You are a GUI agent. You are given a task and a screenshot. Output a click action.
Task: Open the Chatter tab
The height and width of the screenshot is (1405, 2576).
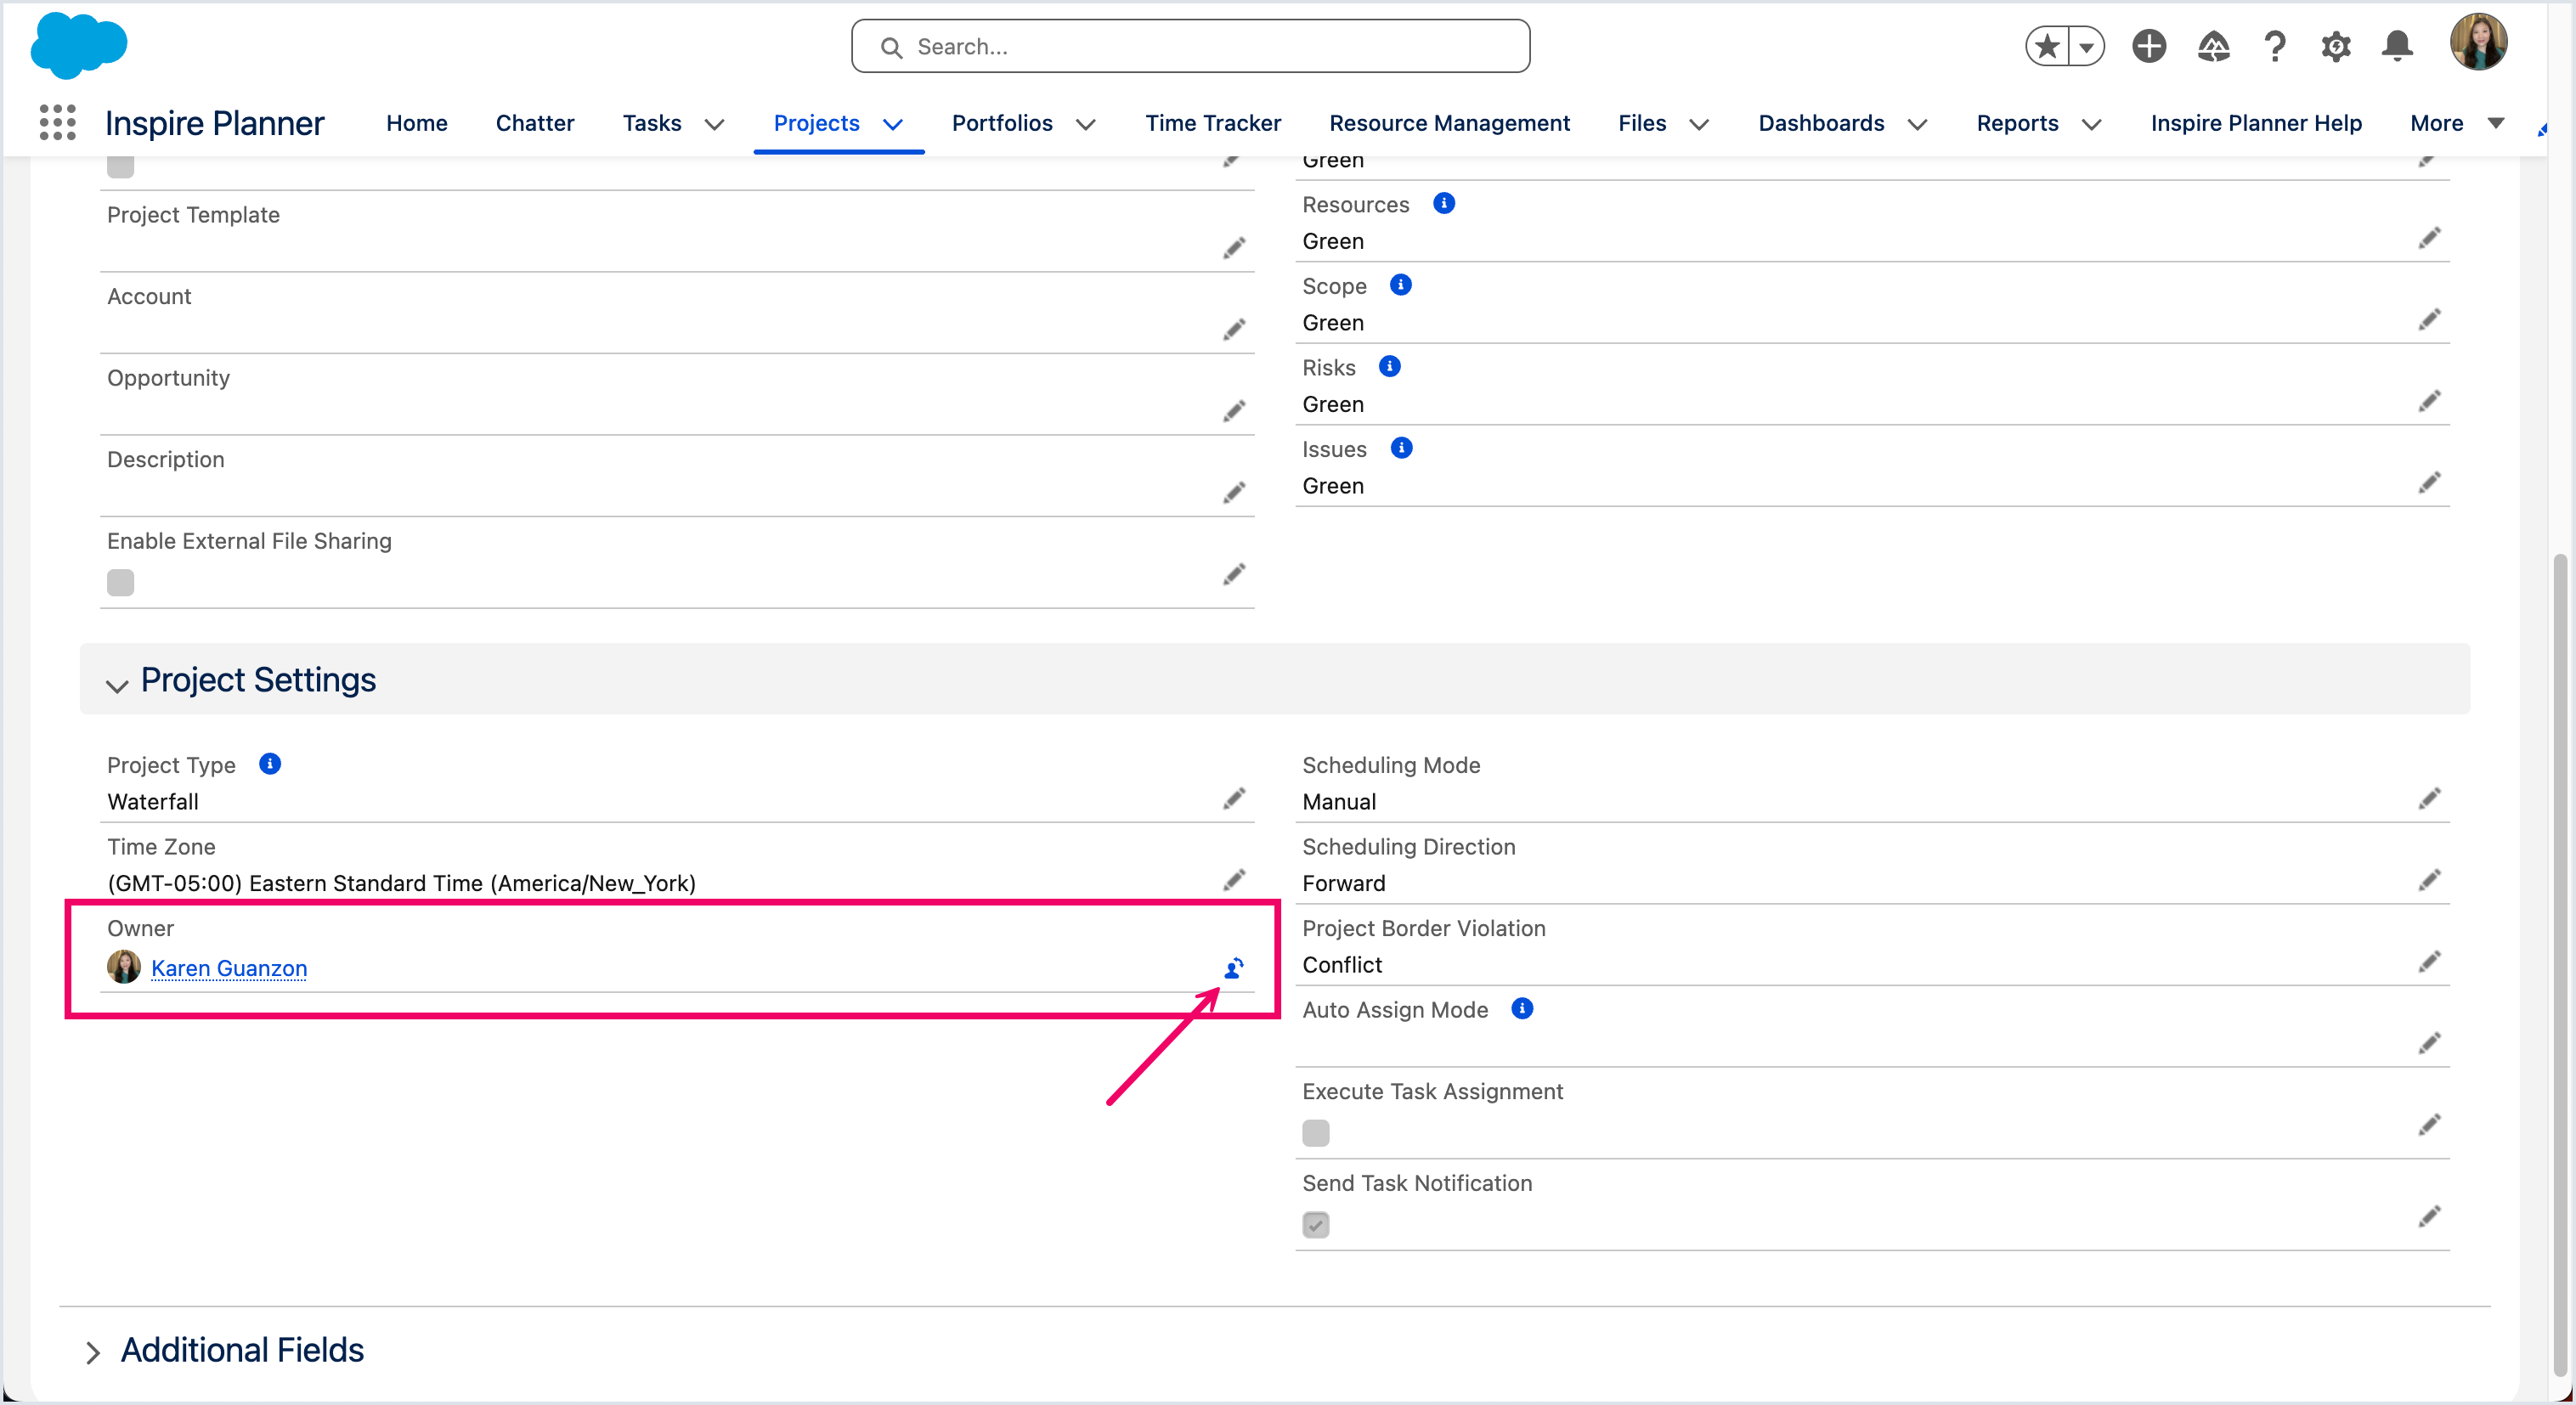click(x=534, y=123)
